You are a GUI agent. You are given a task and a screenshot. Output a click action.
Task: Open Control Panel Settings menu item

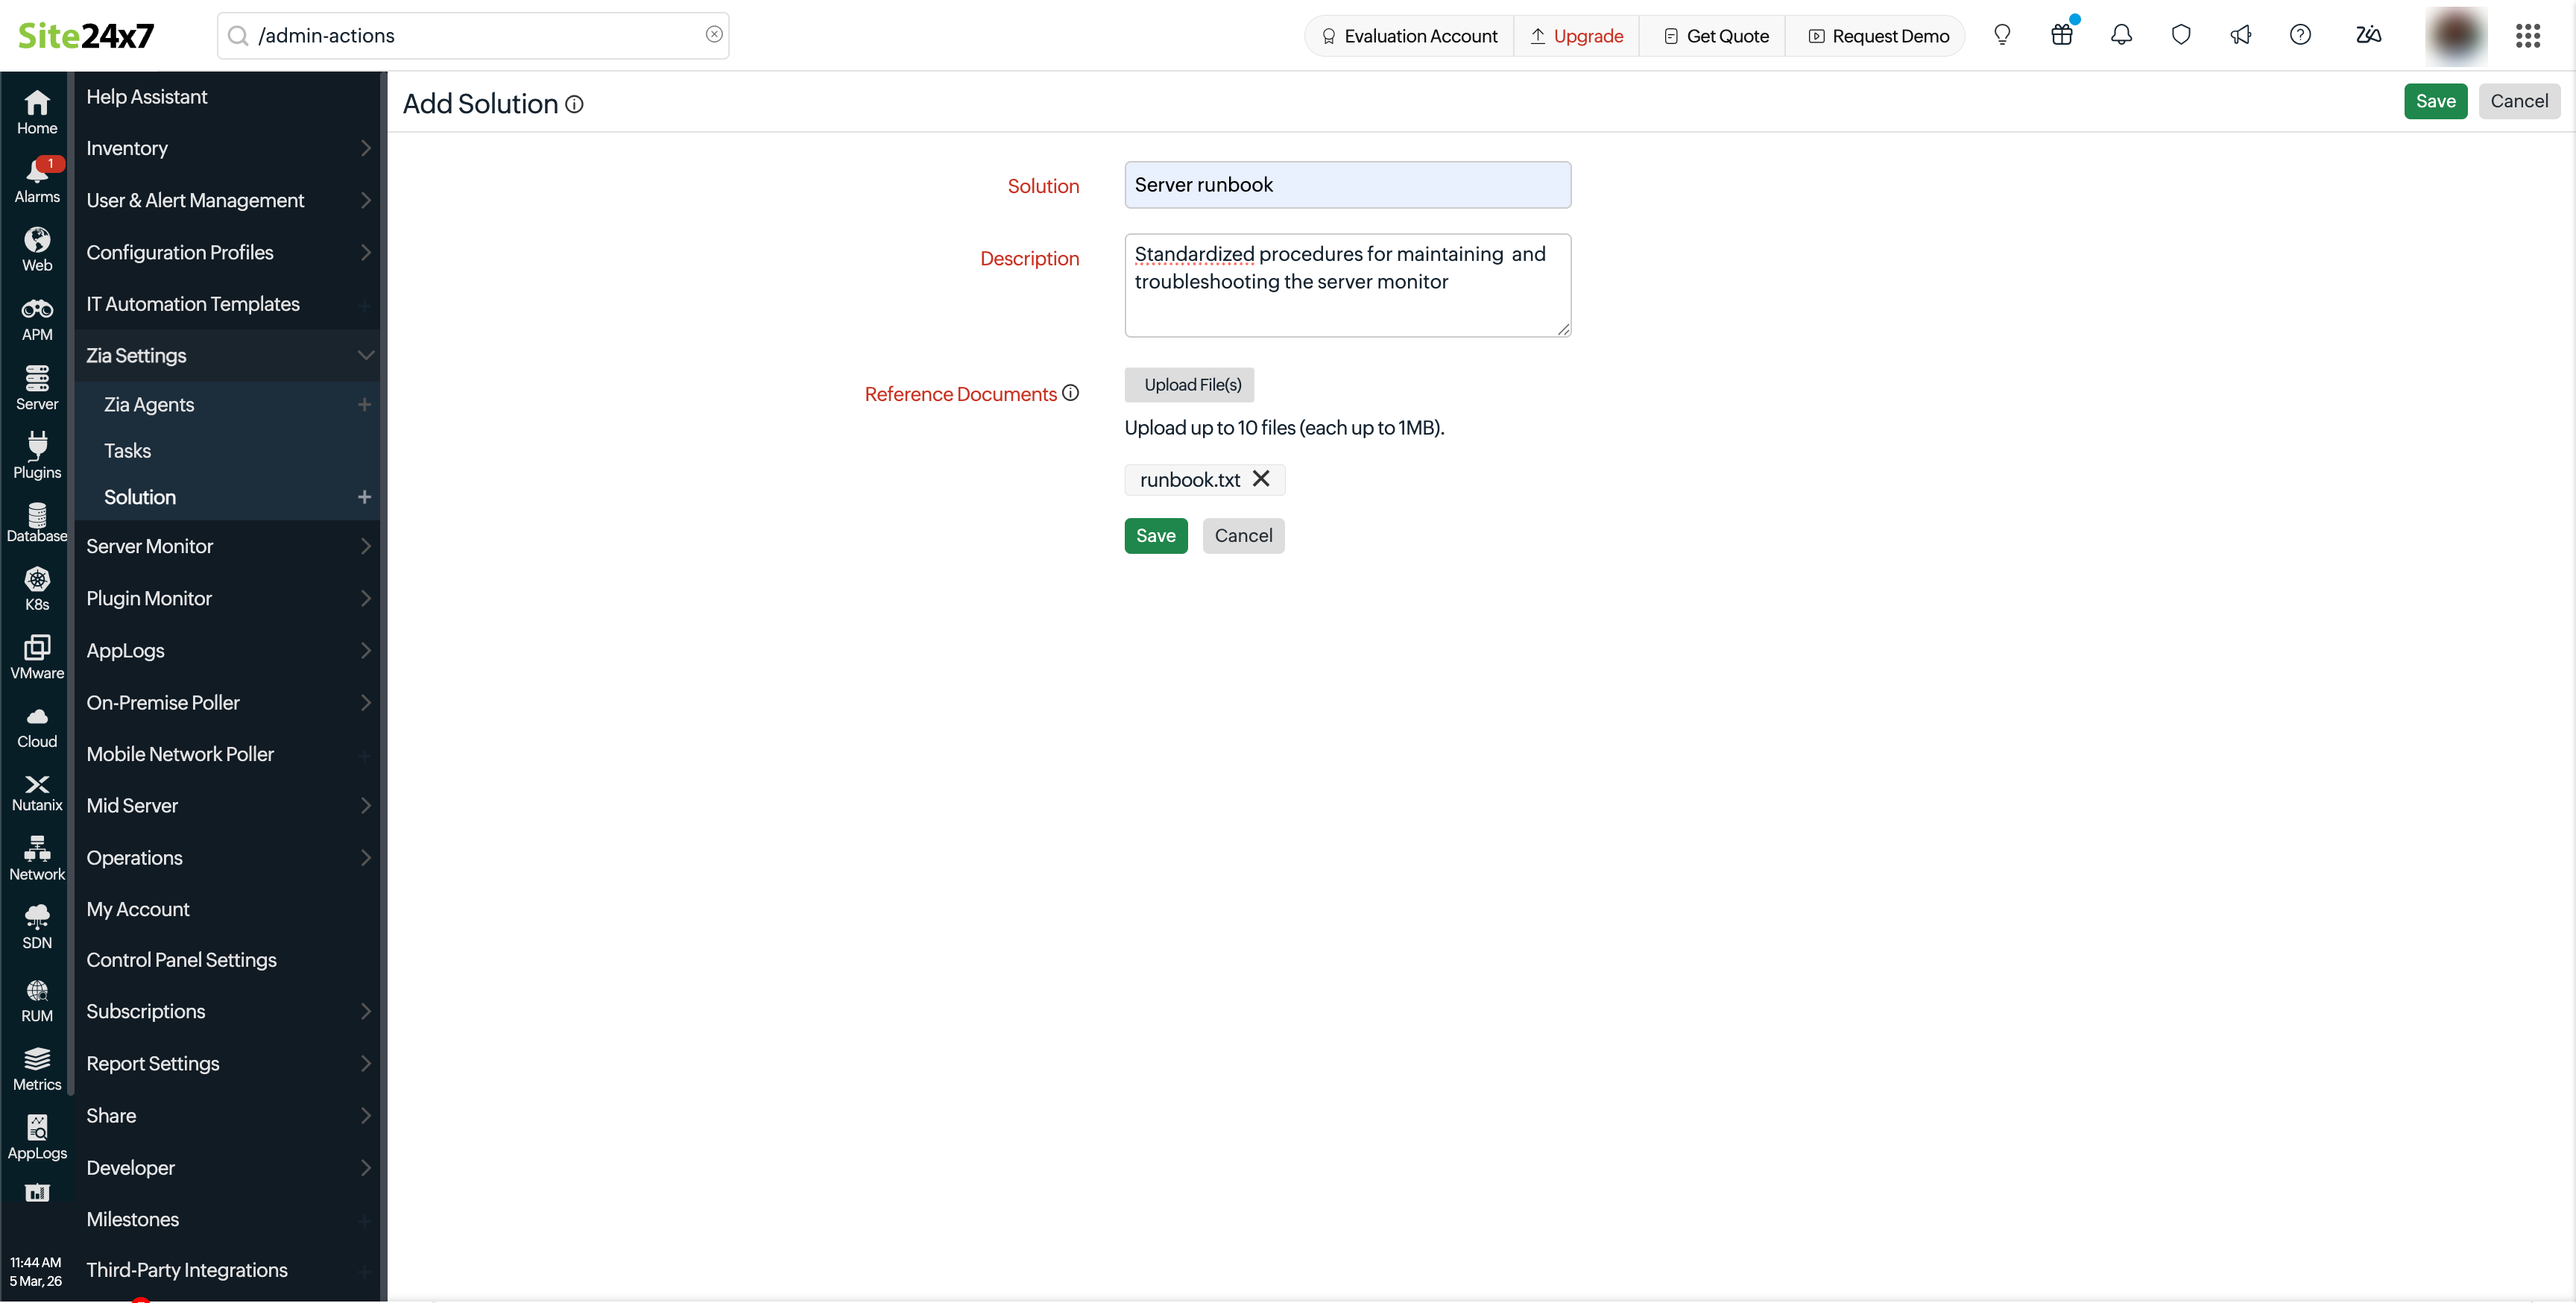point(181,960)
